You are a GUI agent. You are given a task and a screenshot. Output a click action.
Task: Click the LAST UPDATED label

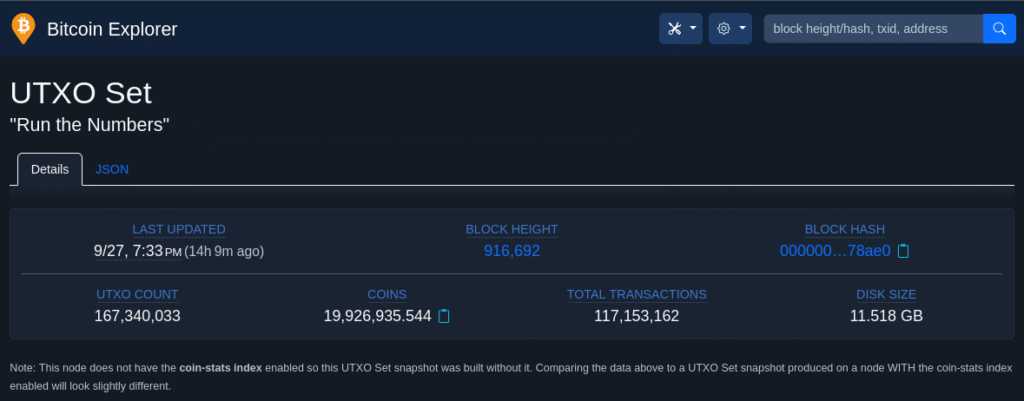coord(179,229)
